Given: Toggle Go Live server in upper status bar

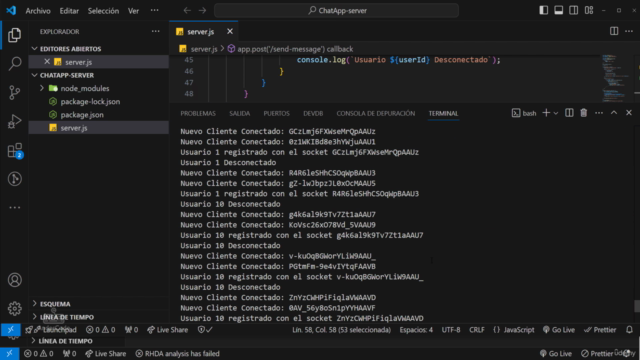Looking at the screenshot, I should (559, 330).
